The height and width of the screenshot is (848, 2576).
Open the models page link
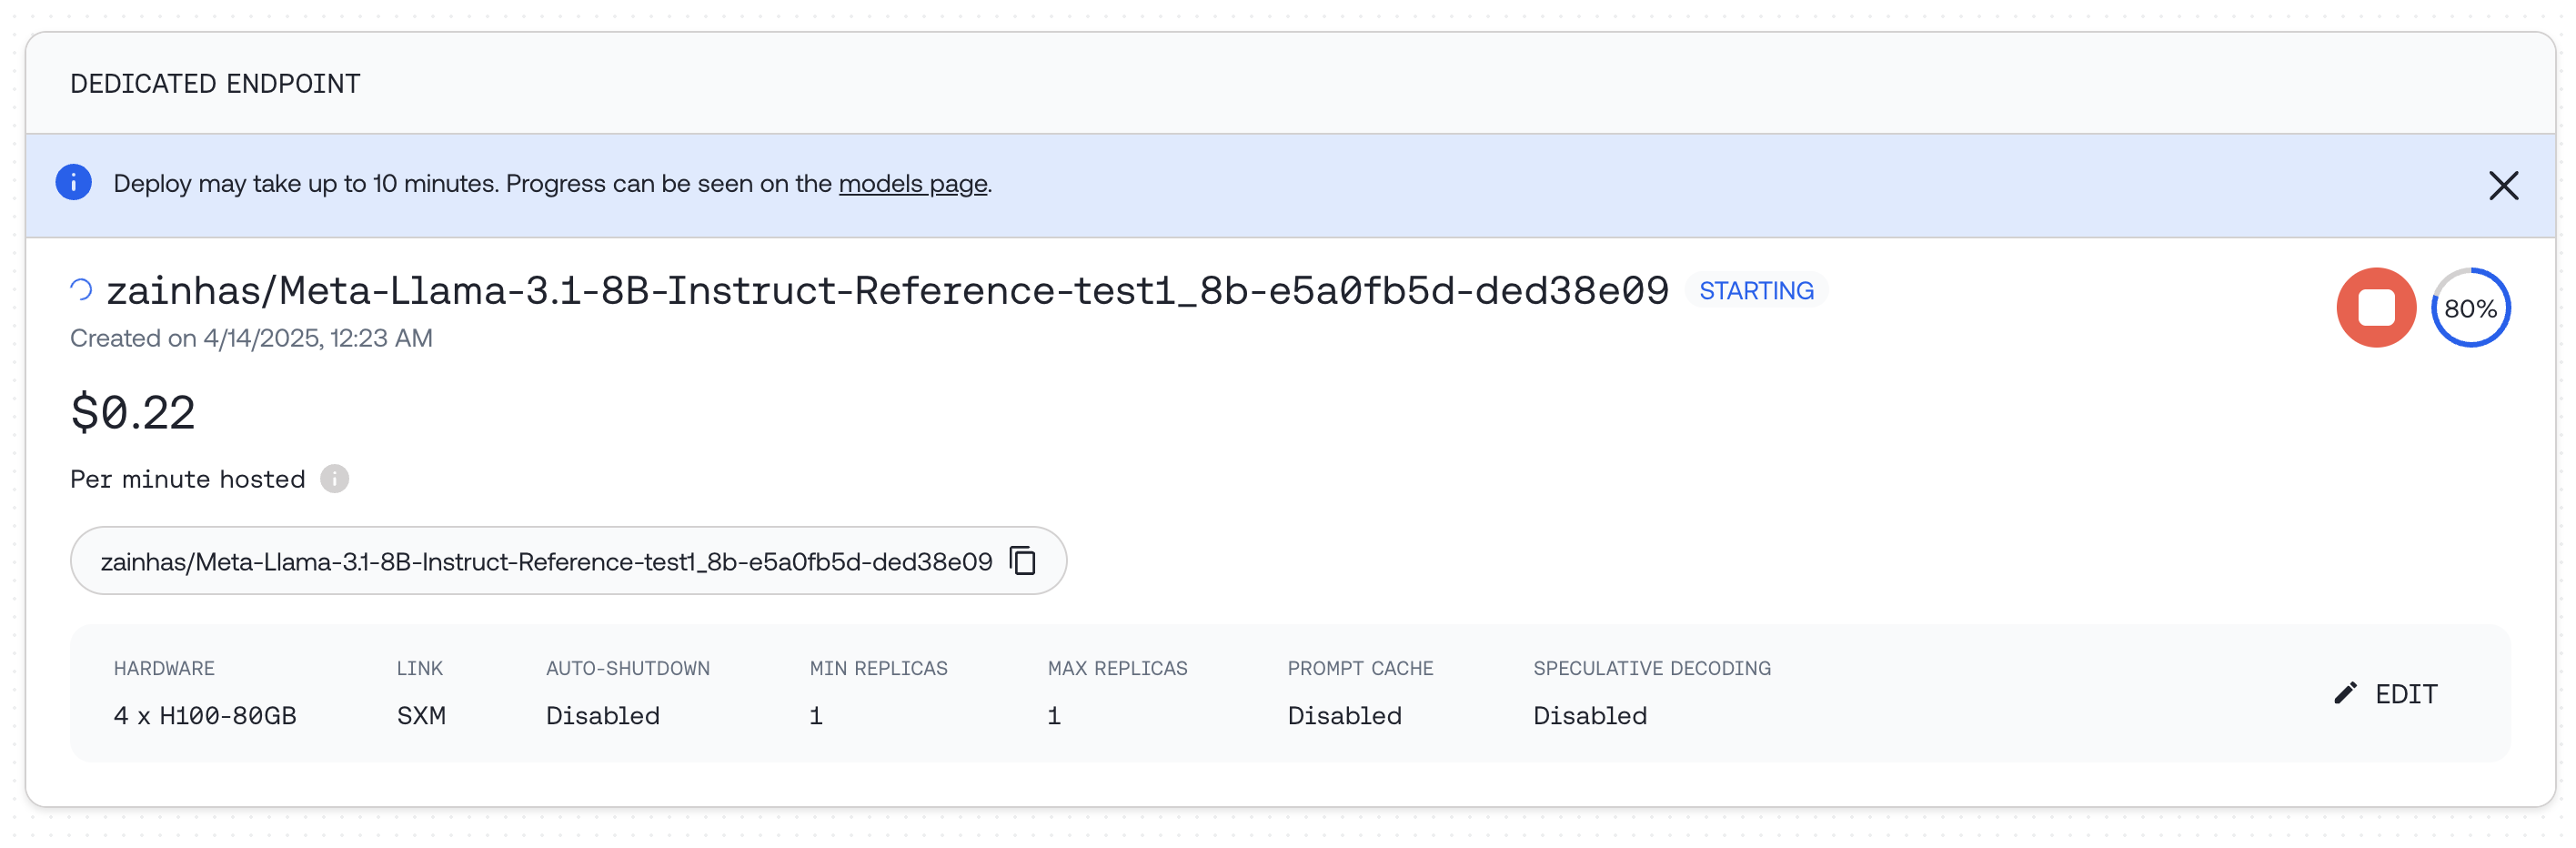click(x=912, y=184)
